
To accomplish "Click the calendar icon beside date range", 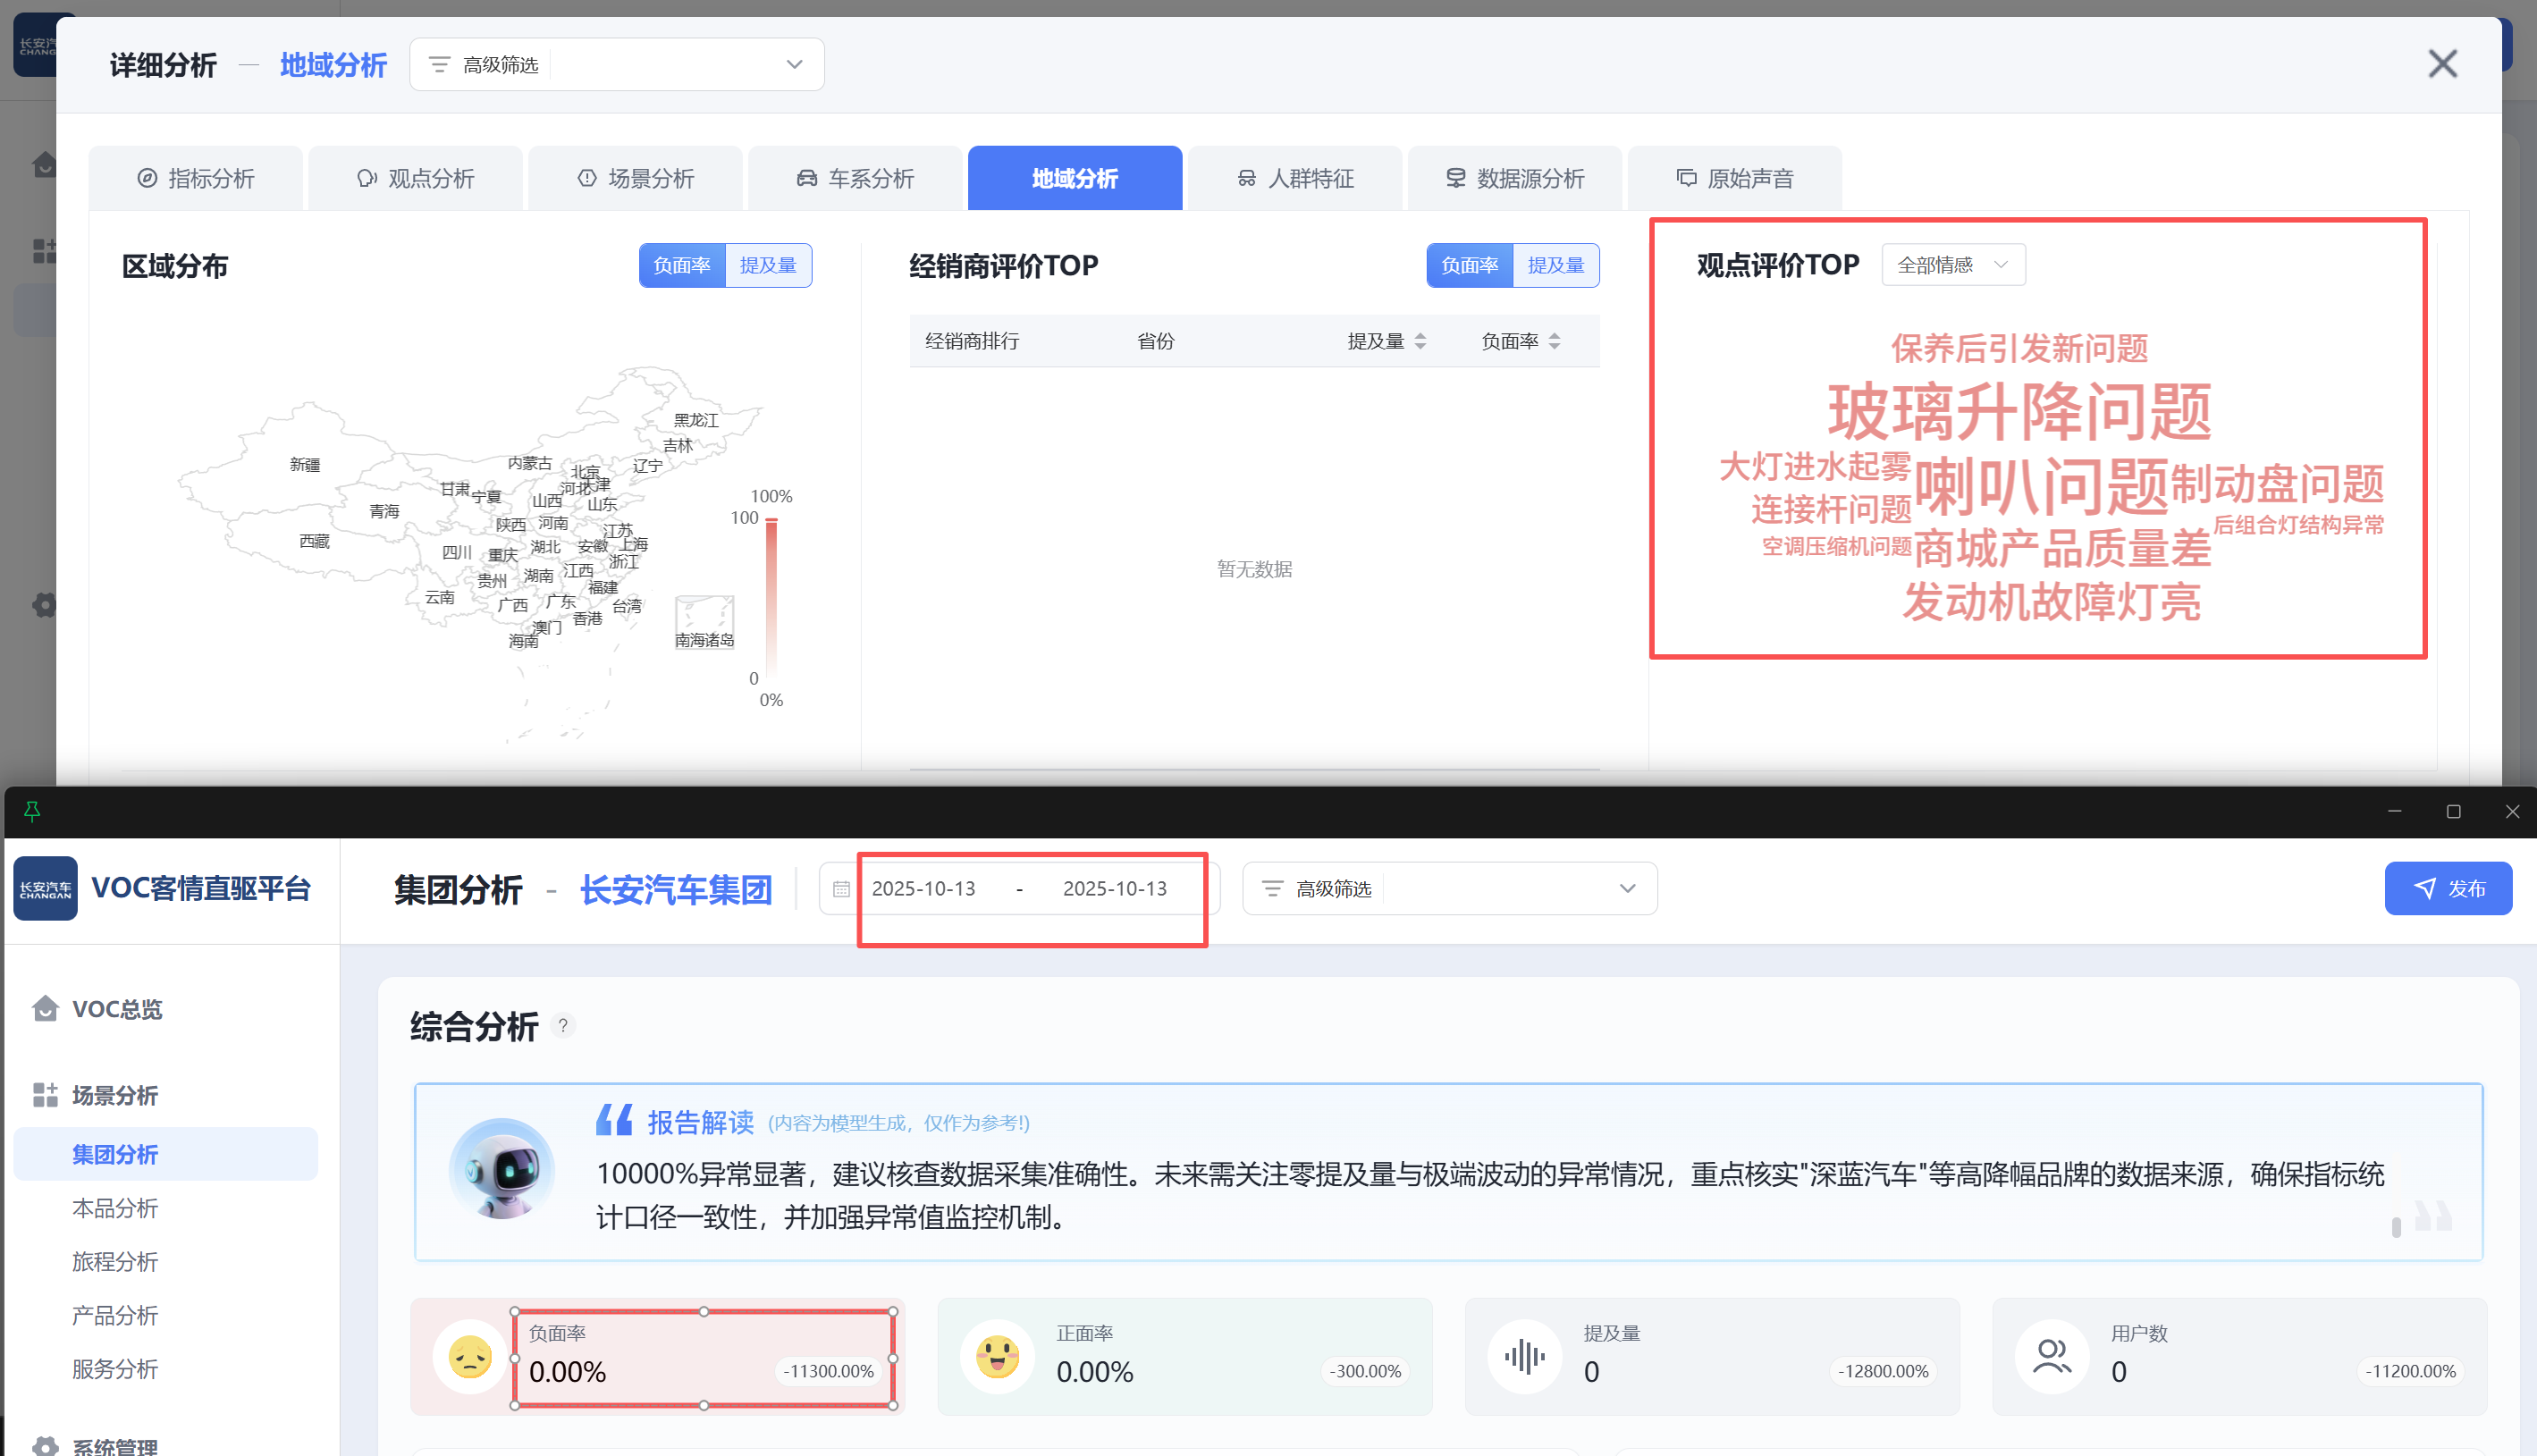I will click(x=841, y=888).
